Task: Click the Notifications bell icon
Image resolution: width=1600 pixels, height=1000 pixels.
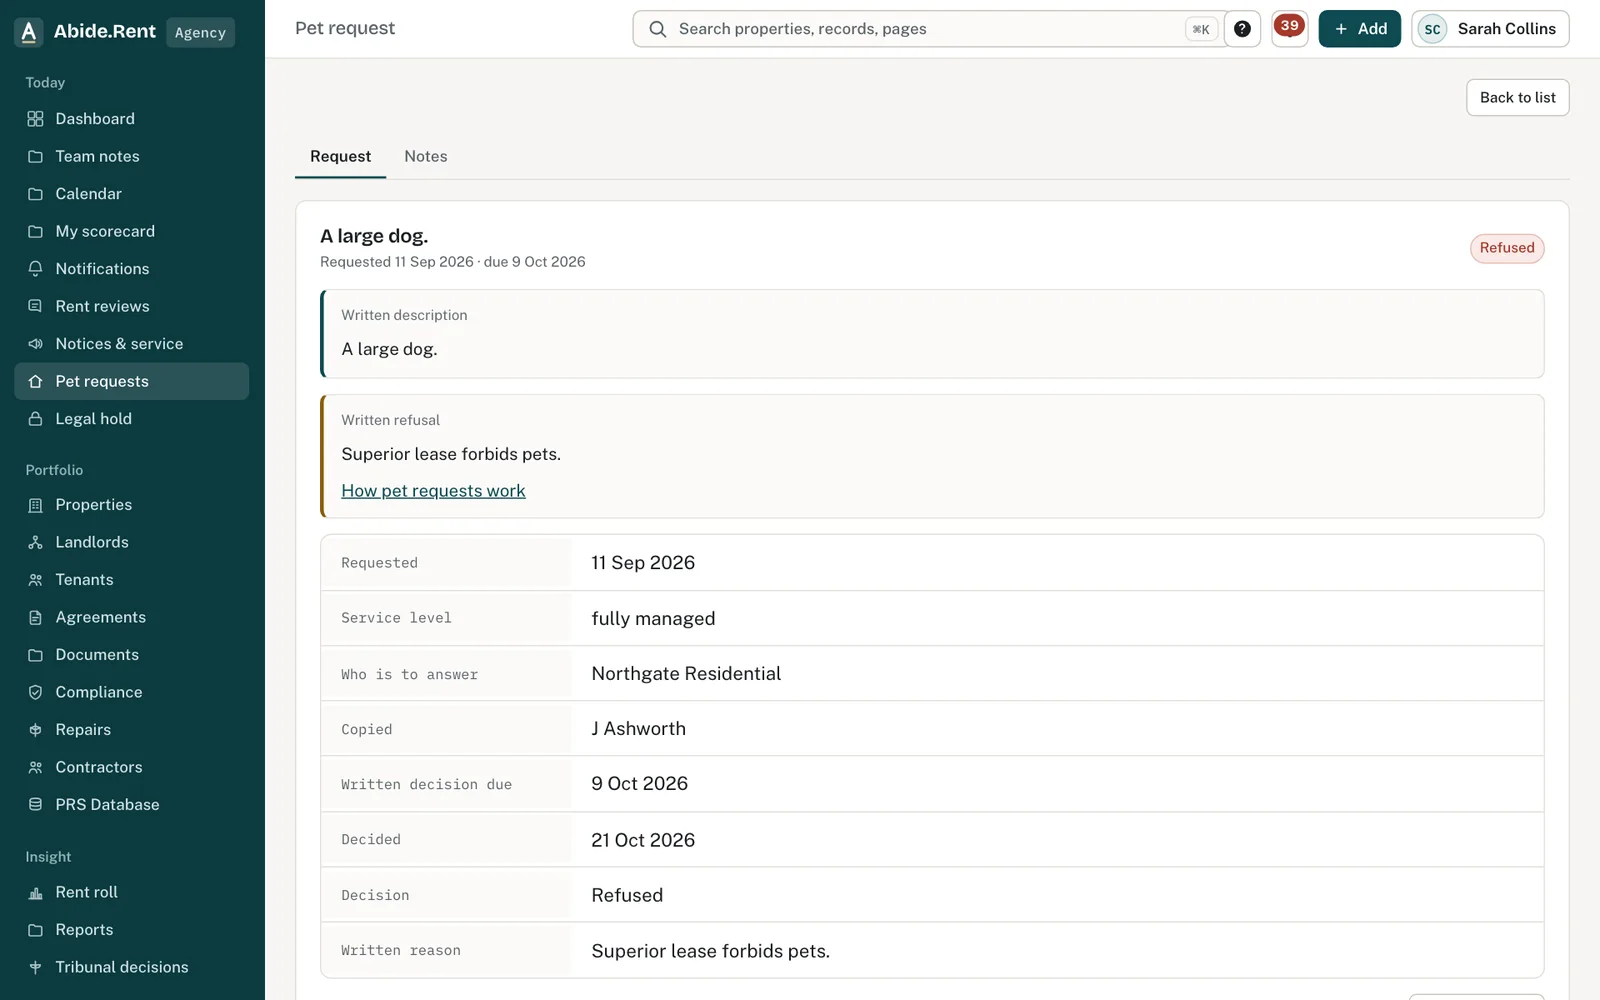Action: 35,269
